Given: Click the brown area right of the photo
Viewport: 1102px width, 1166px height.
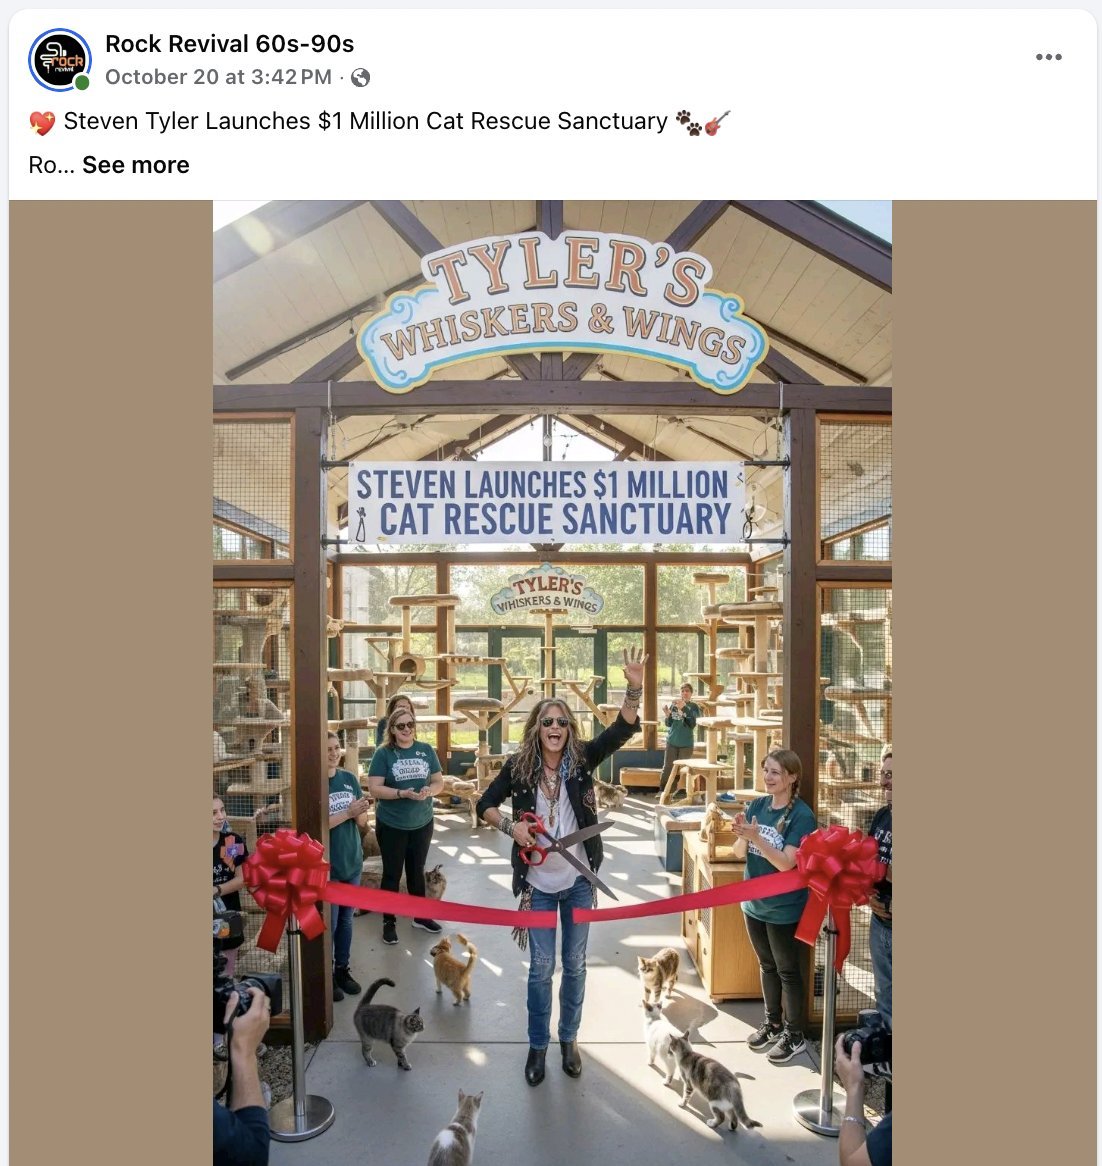Looking at the screenshot, I should [x=994, y=683].
